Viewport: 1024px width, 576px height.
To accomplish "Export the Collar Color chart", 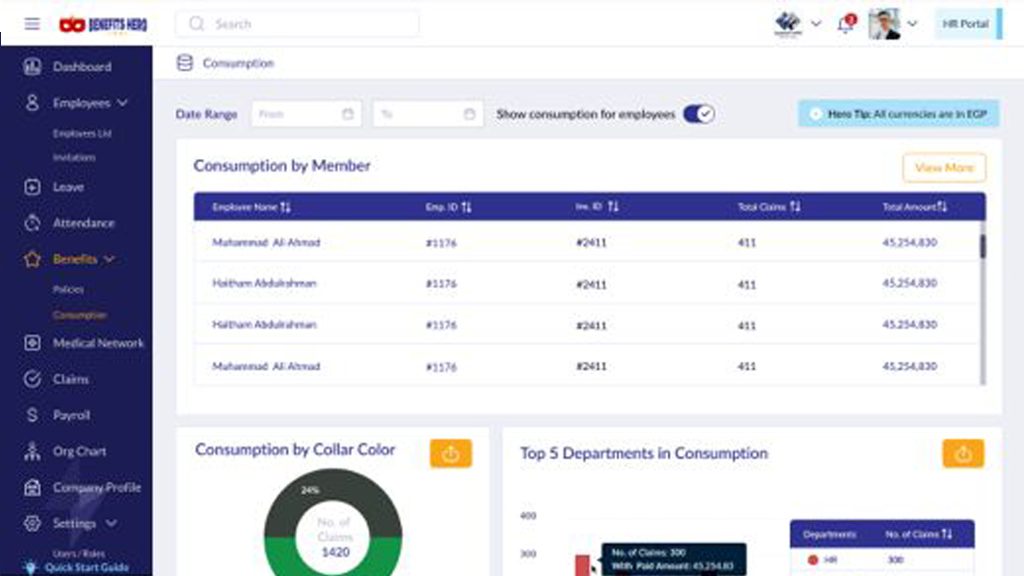I will (451, 453).
